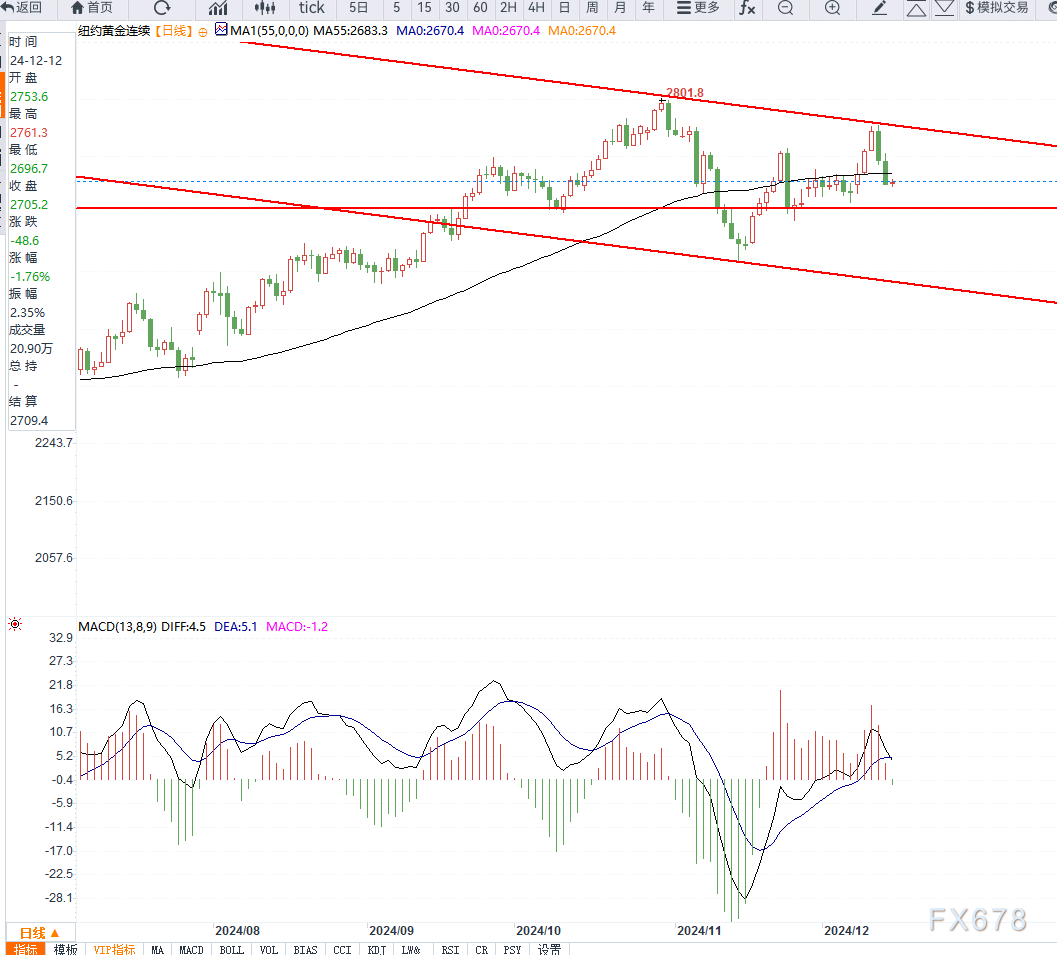Open the 设置 settings tab
The width and height of the screenshot is (1057, 955).
[549, 949]
